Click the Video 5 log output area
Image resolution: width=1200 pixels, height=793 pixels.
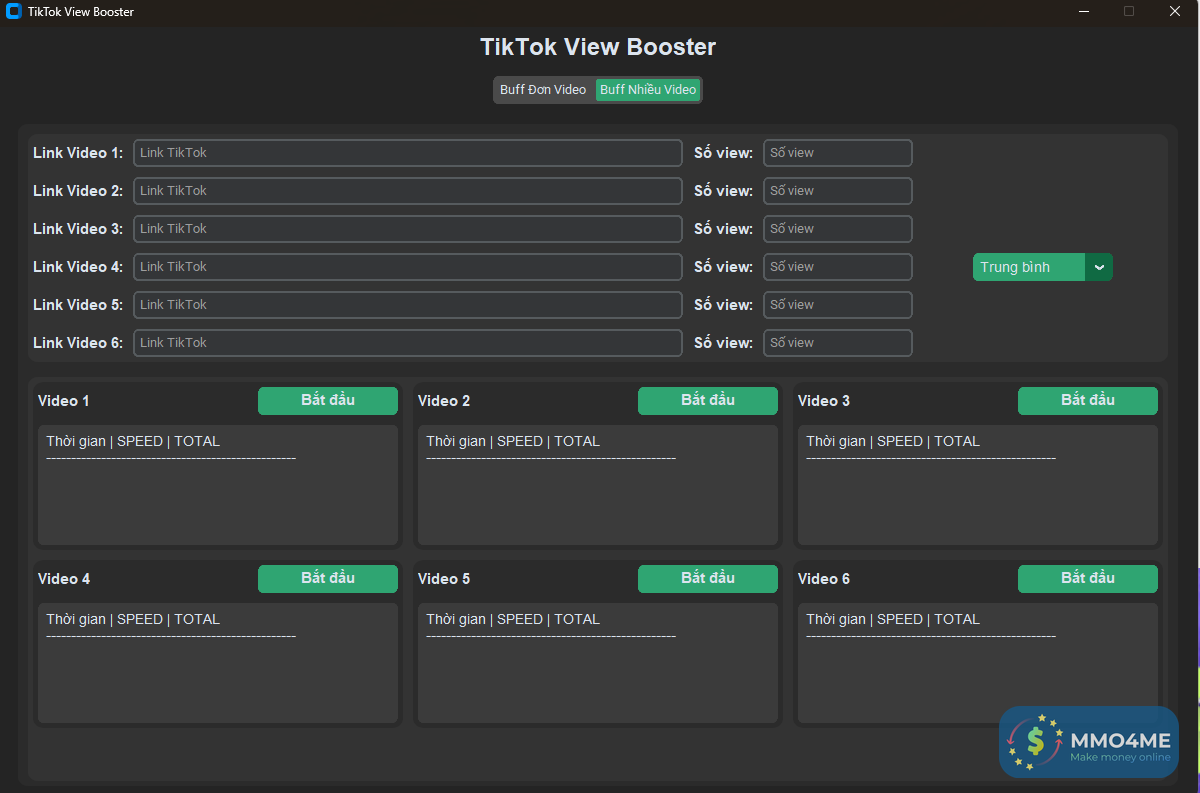point(598,663)
